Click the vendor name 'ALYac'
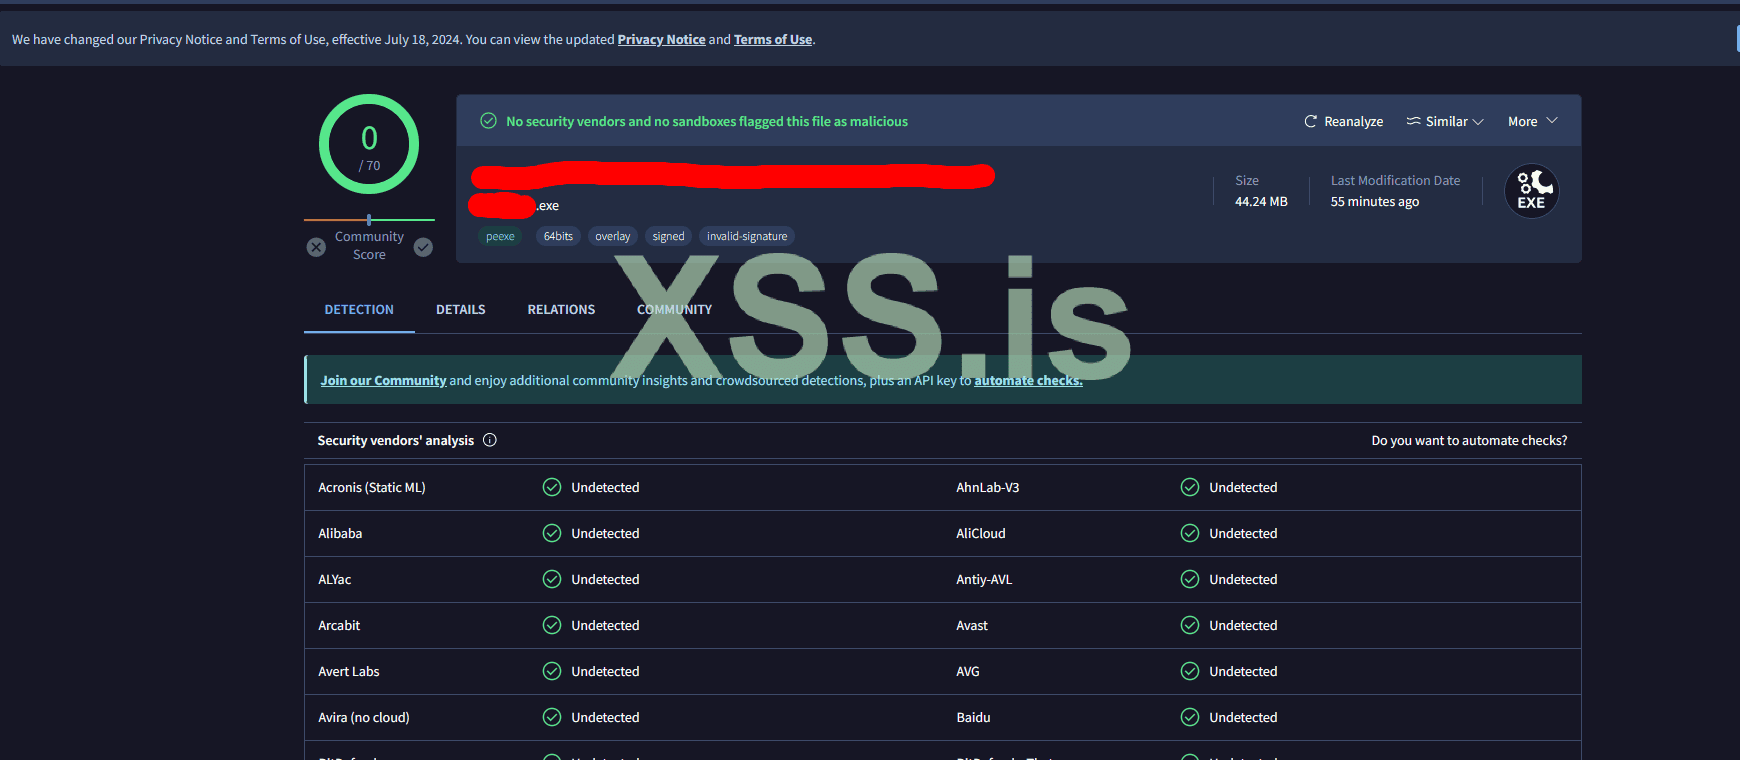 pos(335,580)
